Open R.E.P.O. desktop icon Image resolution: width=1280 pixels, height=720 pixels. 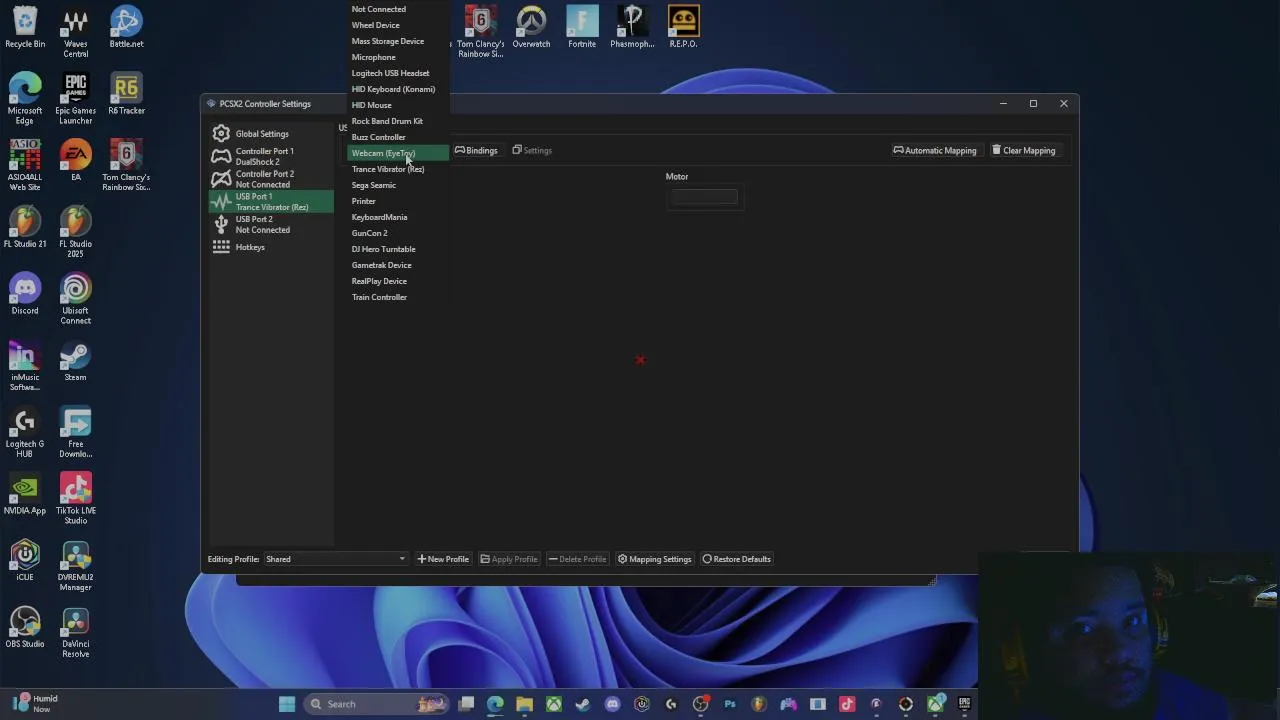683,28
